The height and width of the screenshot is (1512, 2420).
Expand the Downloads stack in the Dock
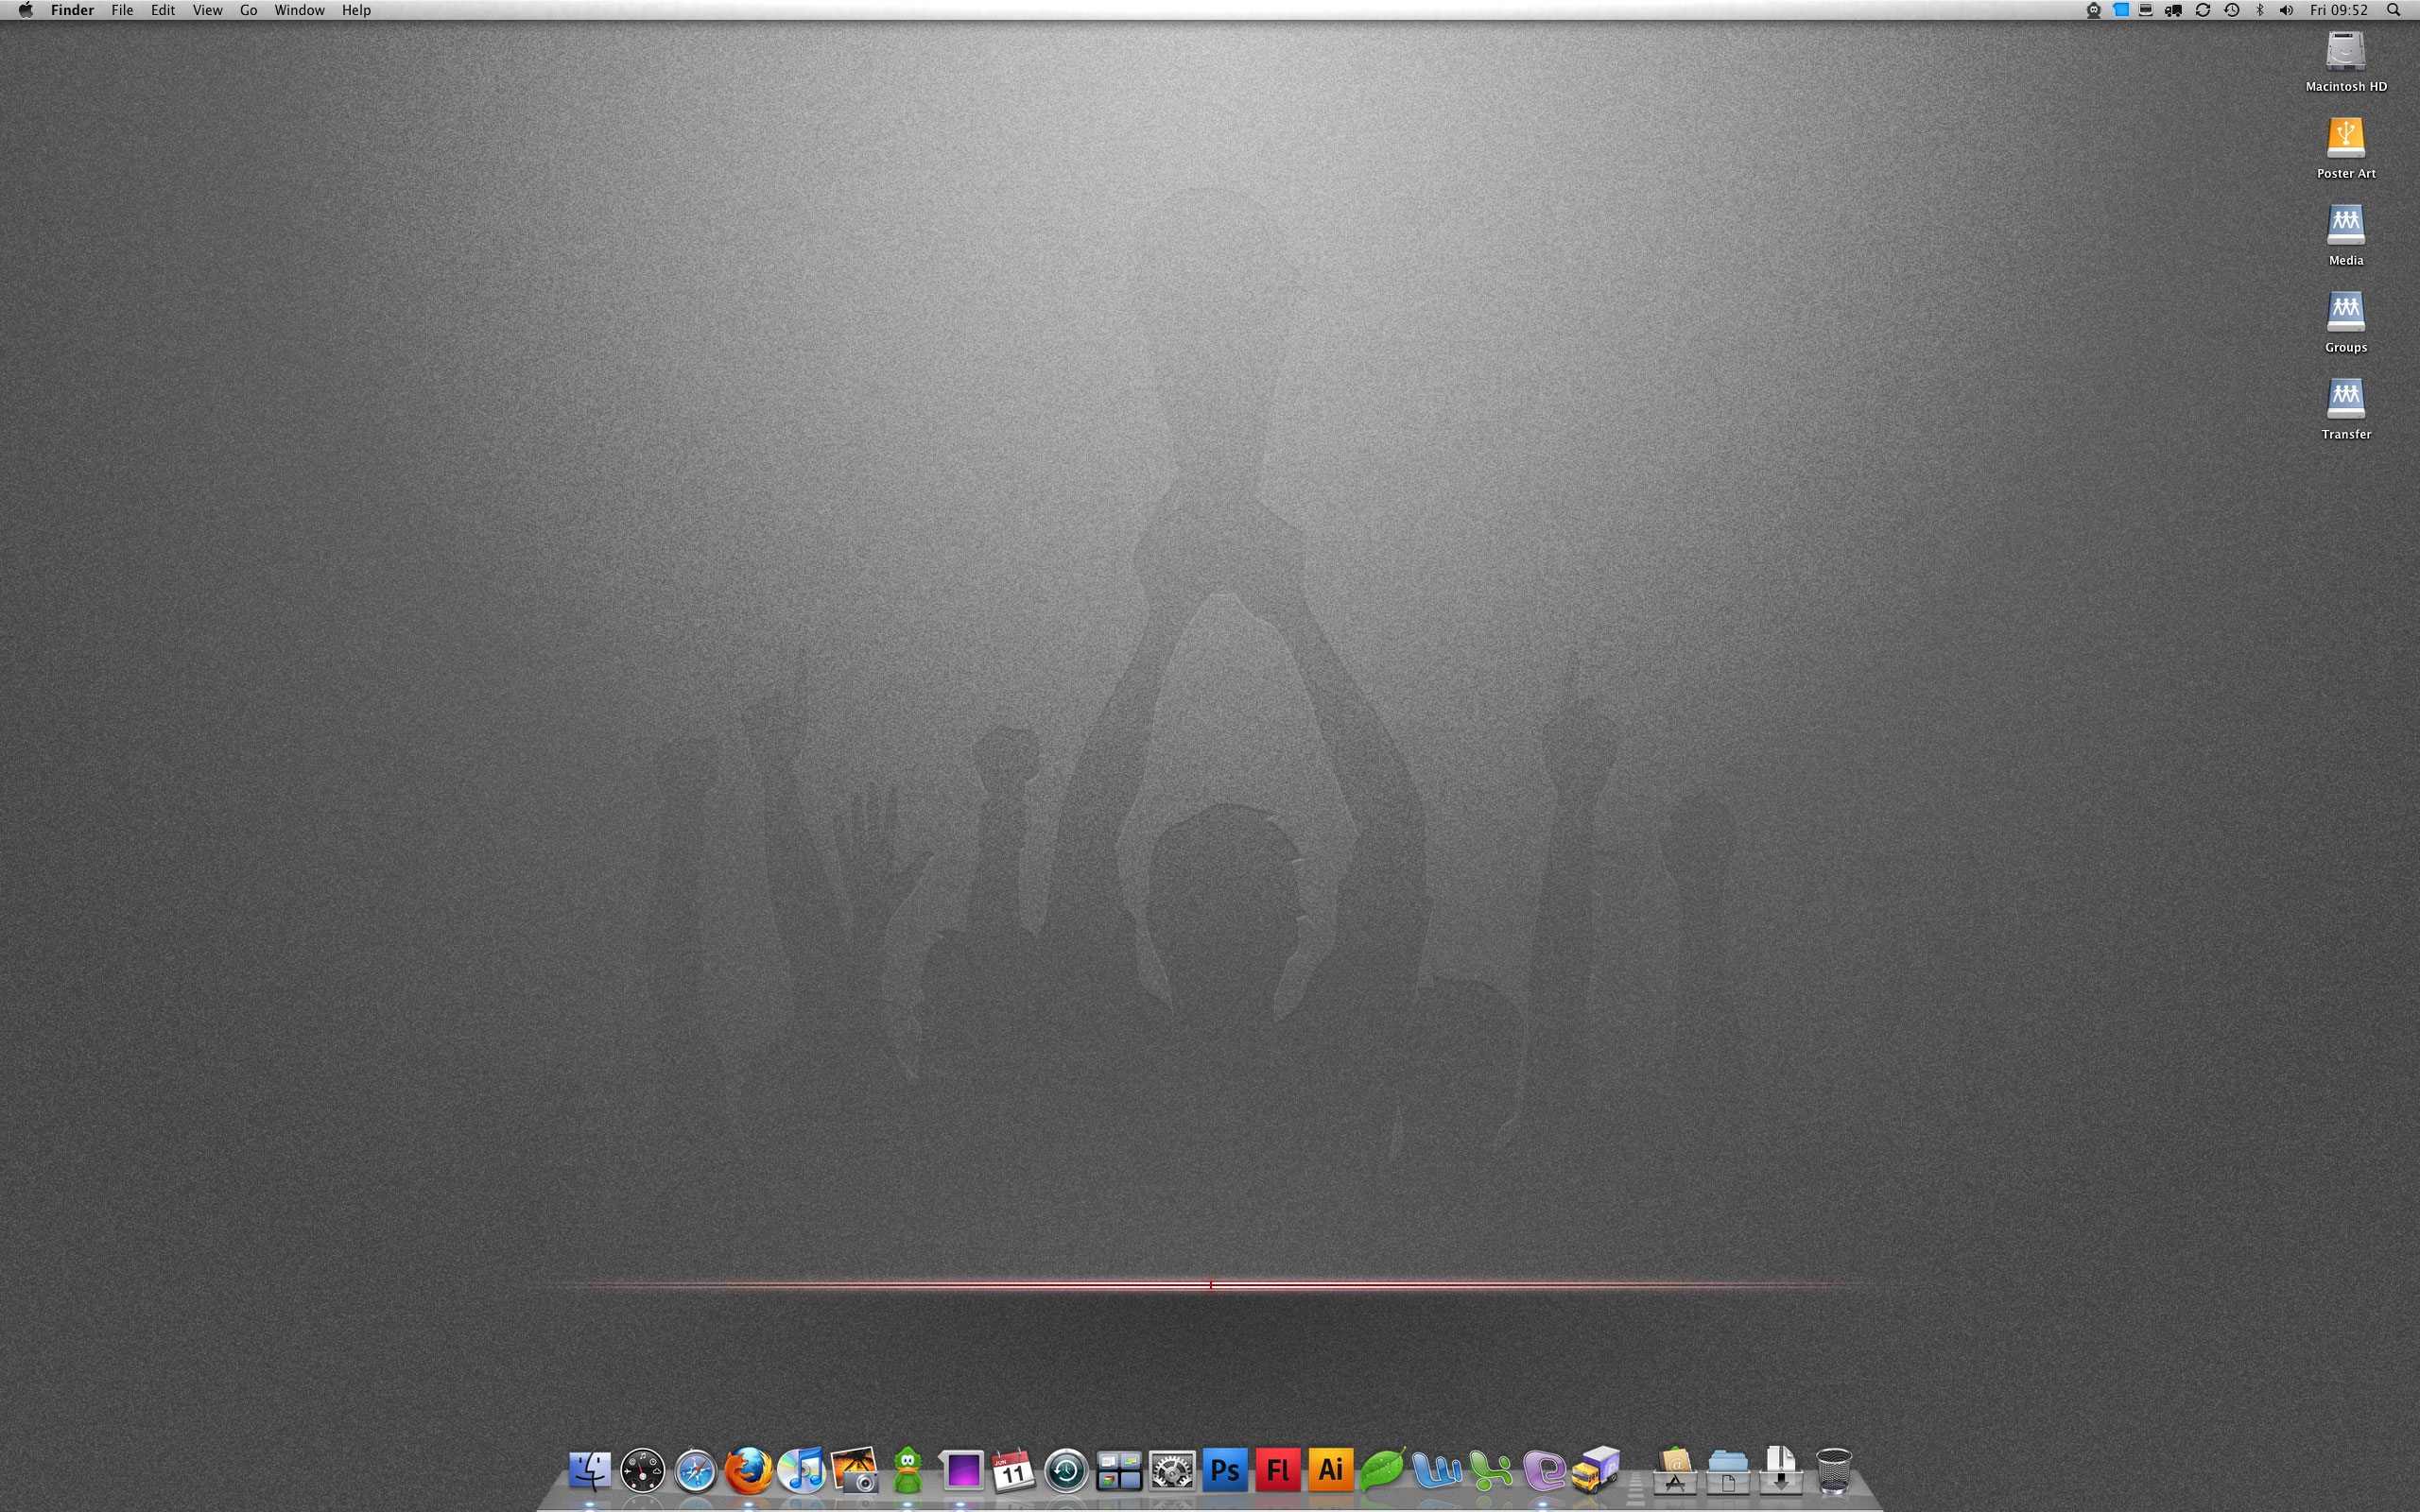tap(1781, 1470)
